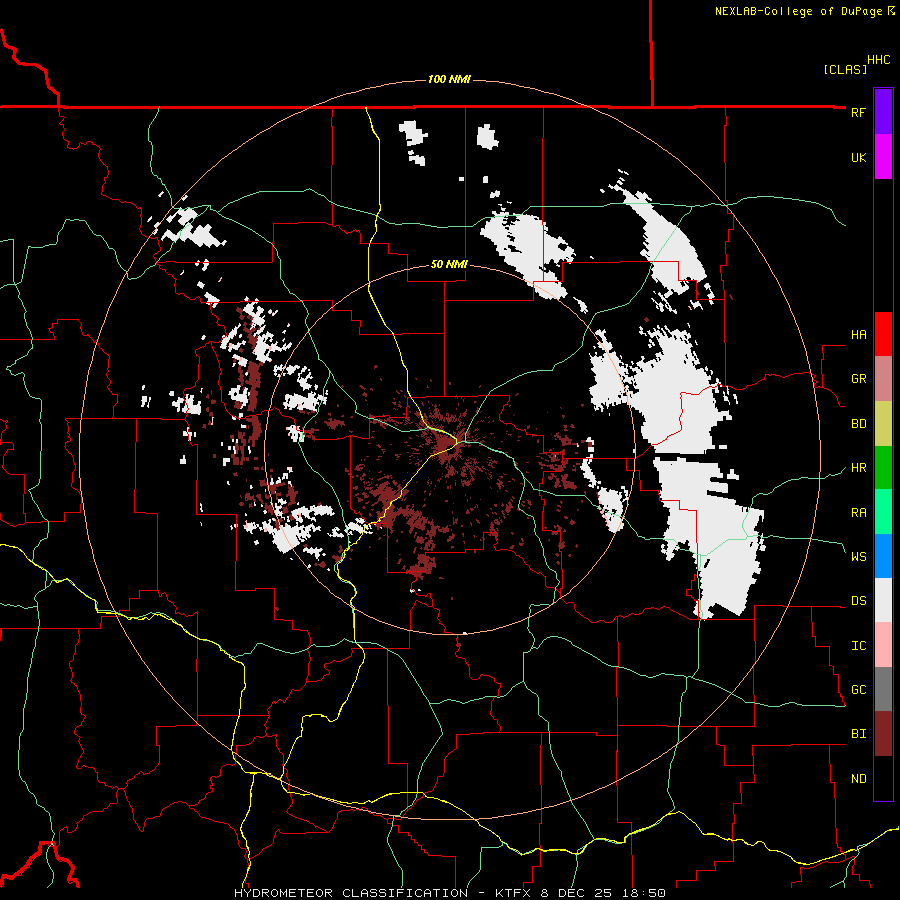Click the GR legend label
The width and height of the screenshot is (900, 900).
858,379
